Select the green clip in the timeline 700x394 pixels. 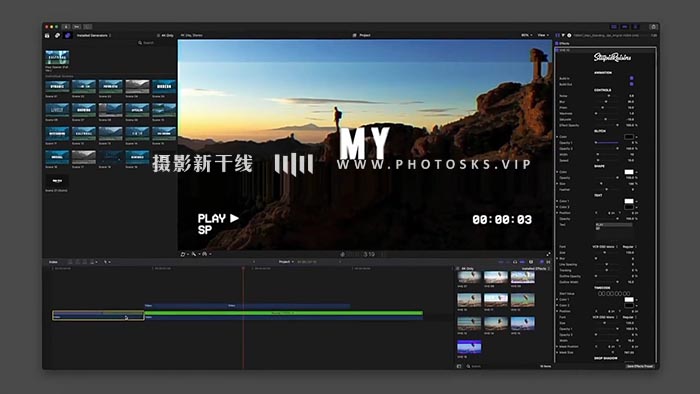(283, 313)
